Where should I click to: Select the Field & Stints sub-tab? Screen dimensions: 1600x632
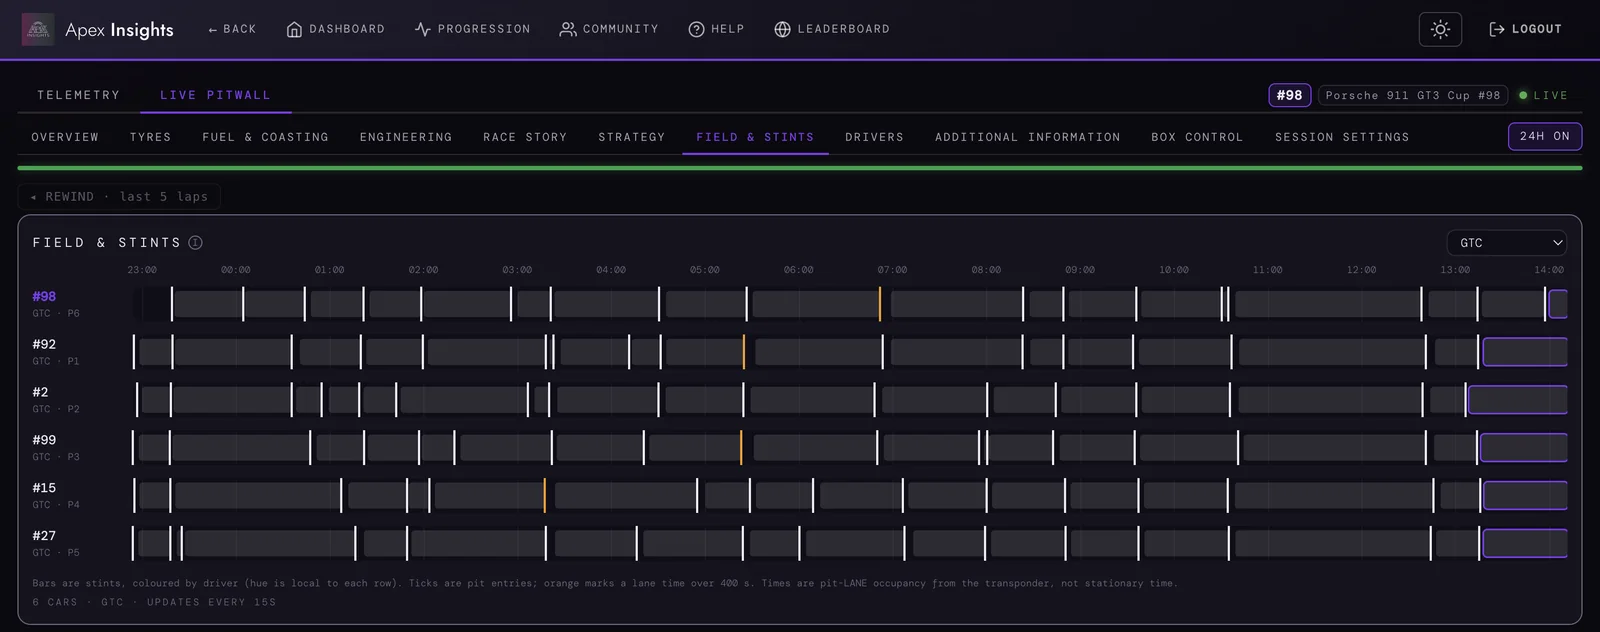(755, 137)
